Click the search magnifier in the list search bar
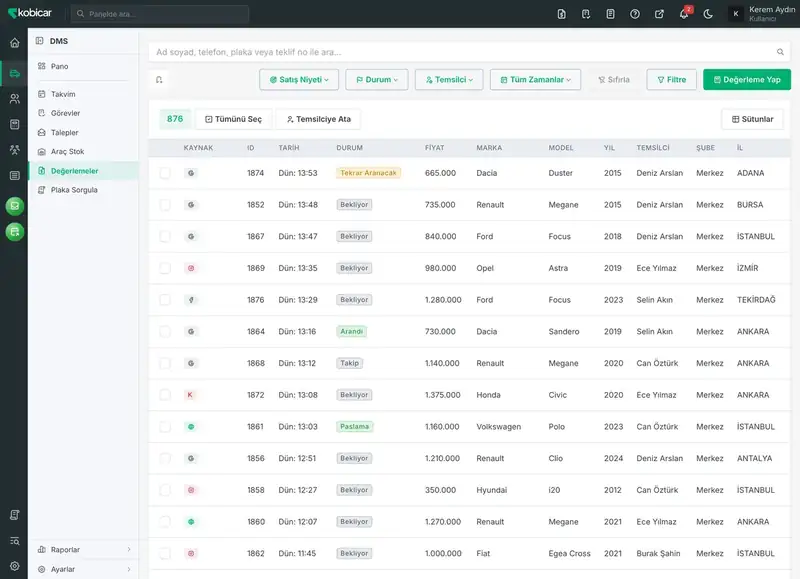Screen dimensions: 800x579 click(x=780, y=52)
